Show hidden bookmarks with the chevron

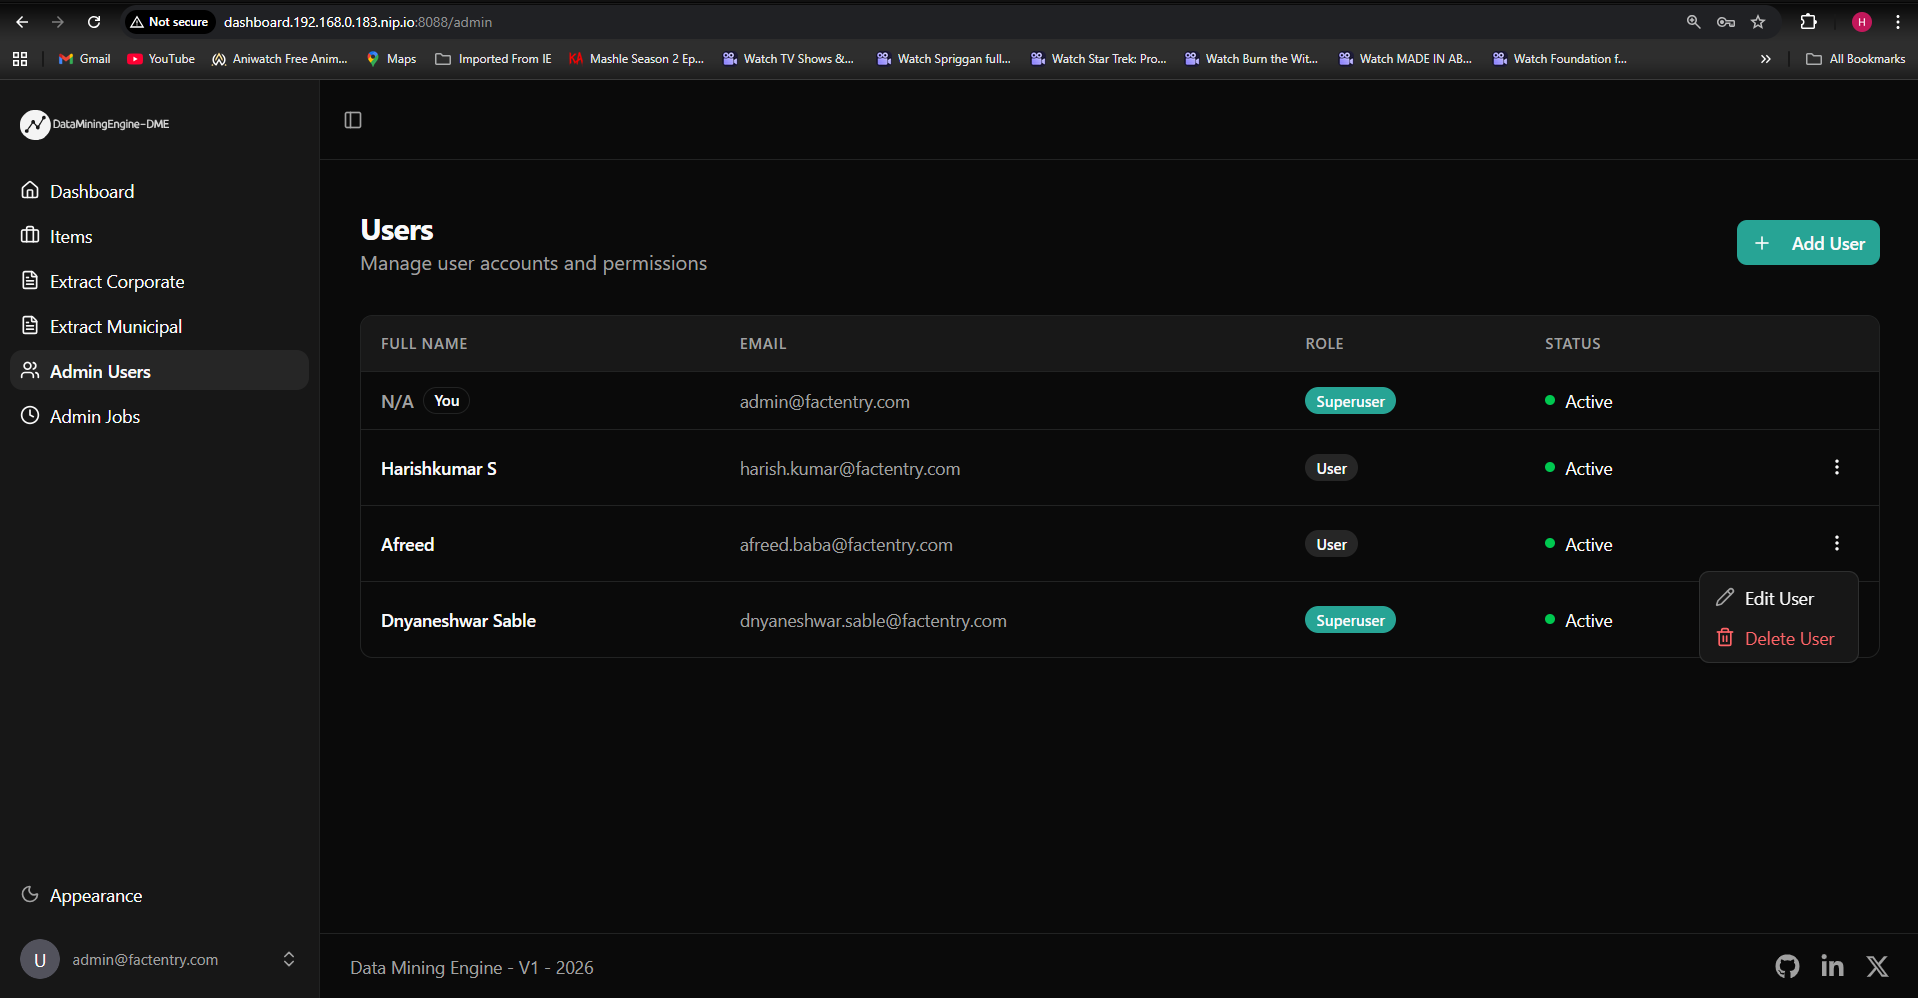tap(1765, 59)
